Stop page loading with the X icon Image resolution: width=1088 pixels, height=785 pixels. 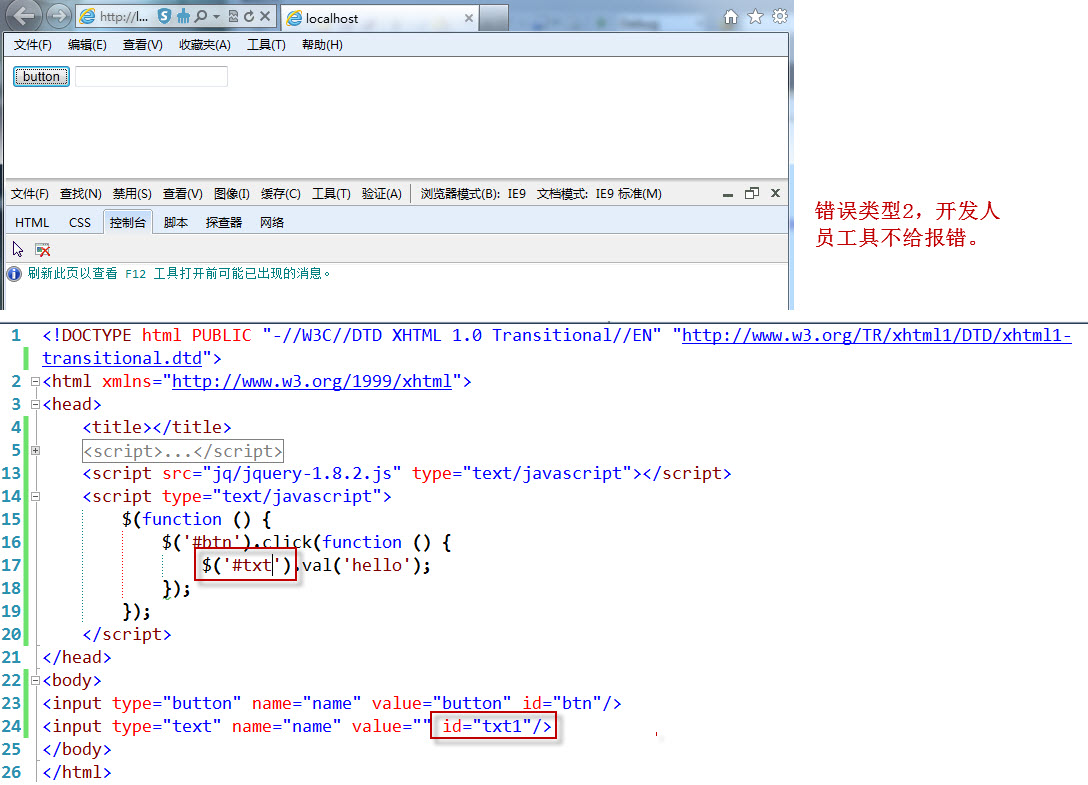pyautogui.click(x=264, y=16)
